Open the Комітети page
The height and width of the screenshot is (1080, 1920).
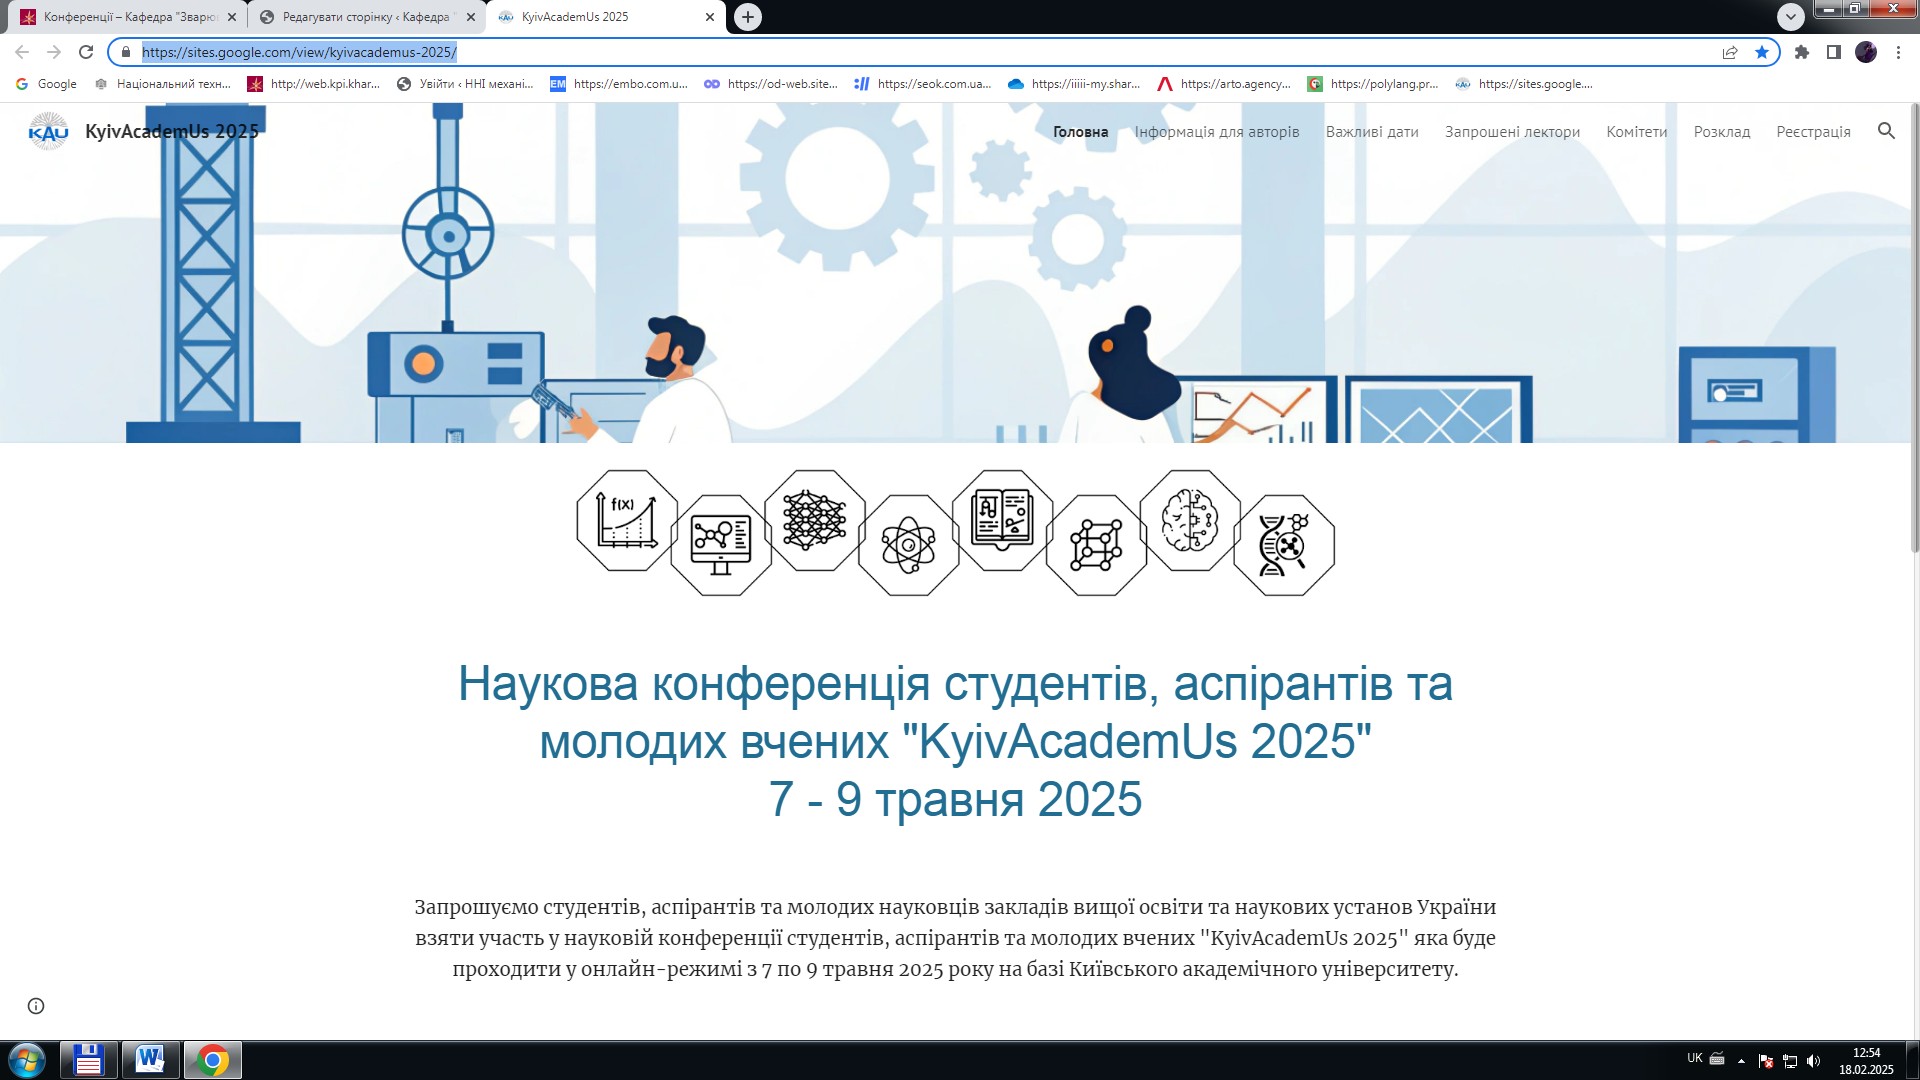pyautogui.click(x=1637, y=132)
